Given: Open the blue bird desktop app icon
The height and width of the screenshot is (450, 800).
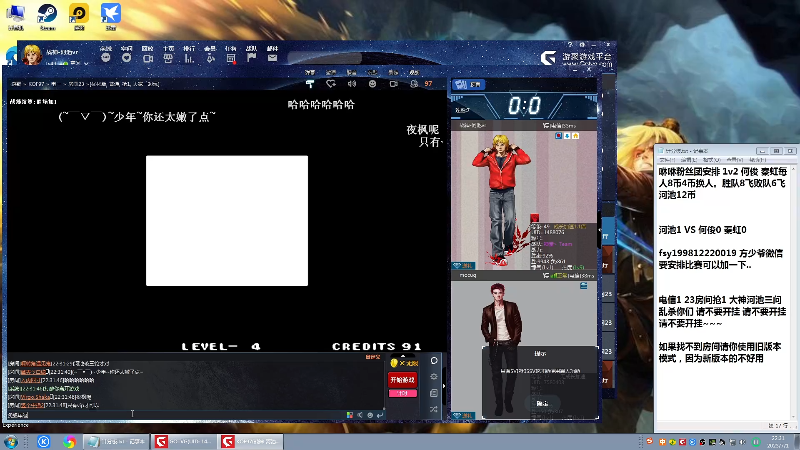Looking at the screenshot, I should point(111,17).
